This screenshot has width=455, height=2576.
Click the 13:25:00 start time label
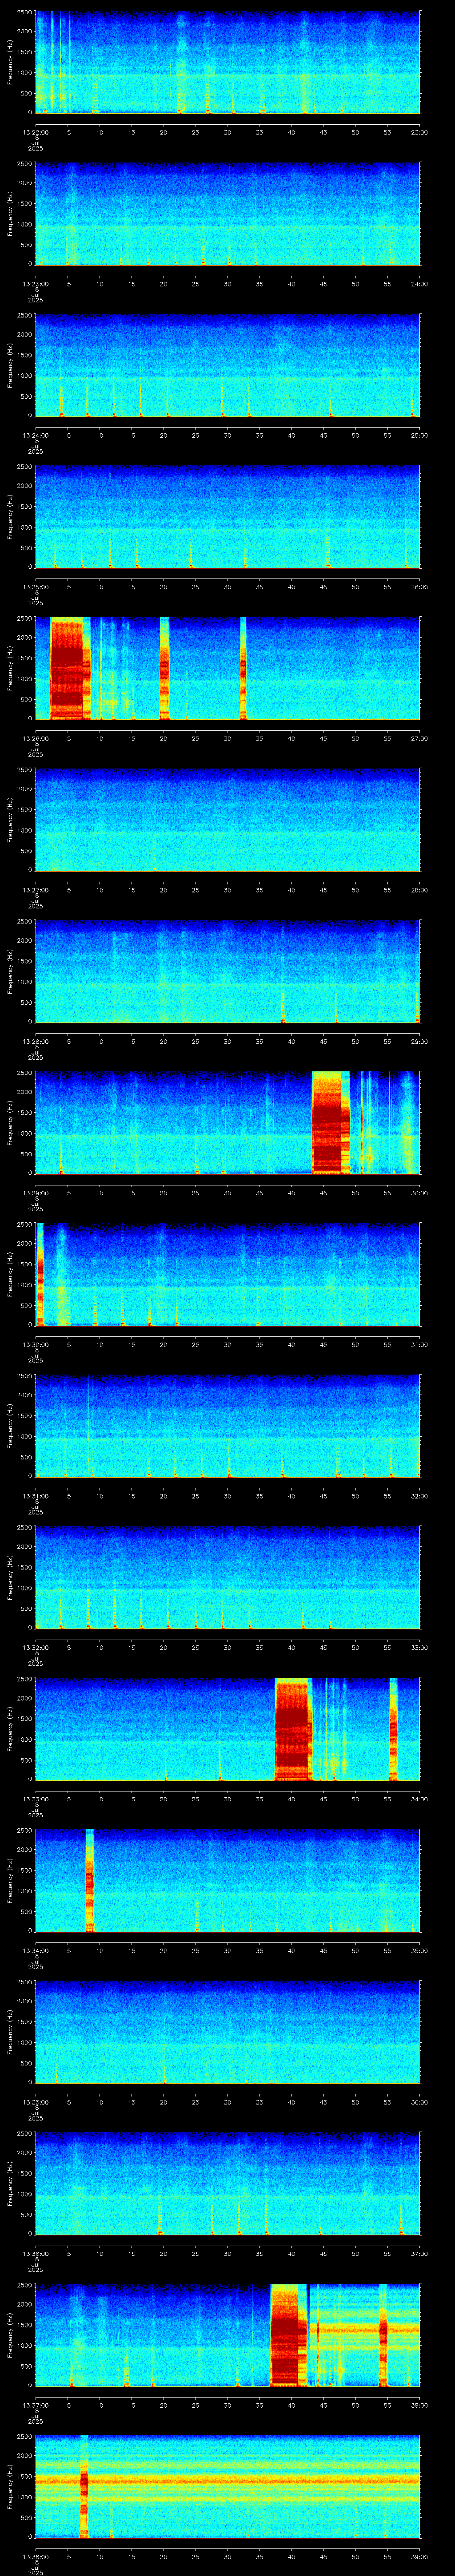(36, 587)
